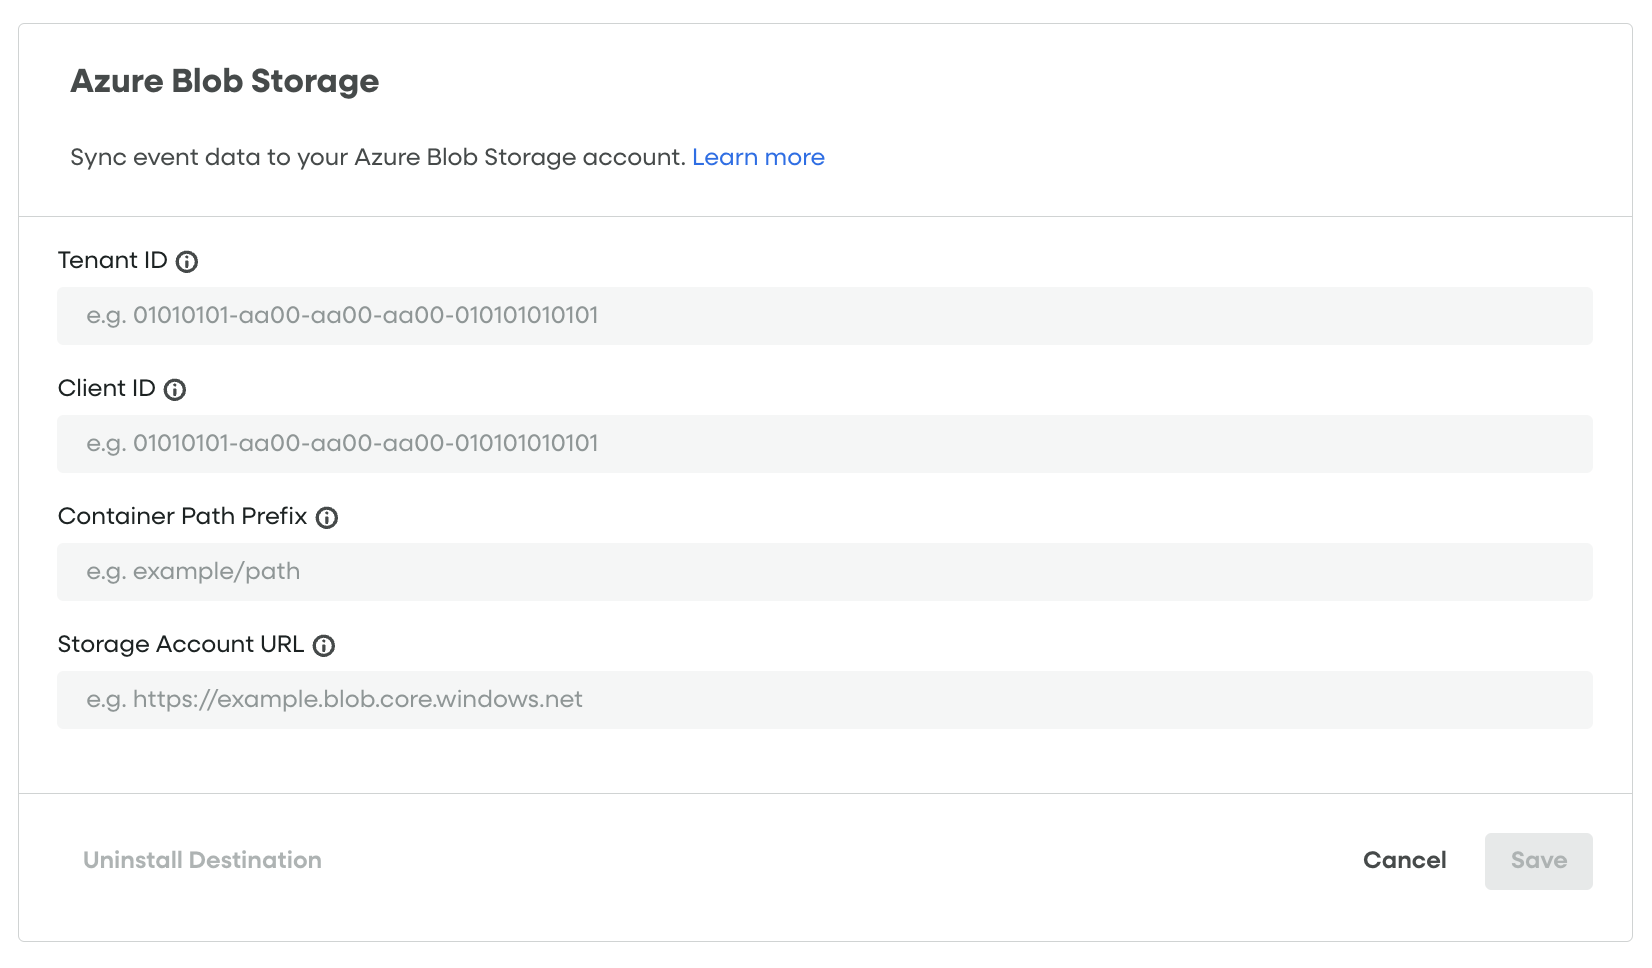Click the Client ID label text
This screenshot has height=968, width=1652.
pos(106,388)
